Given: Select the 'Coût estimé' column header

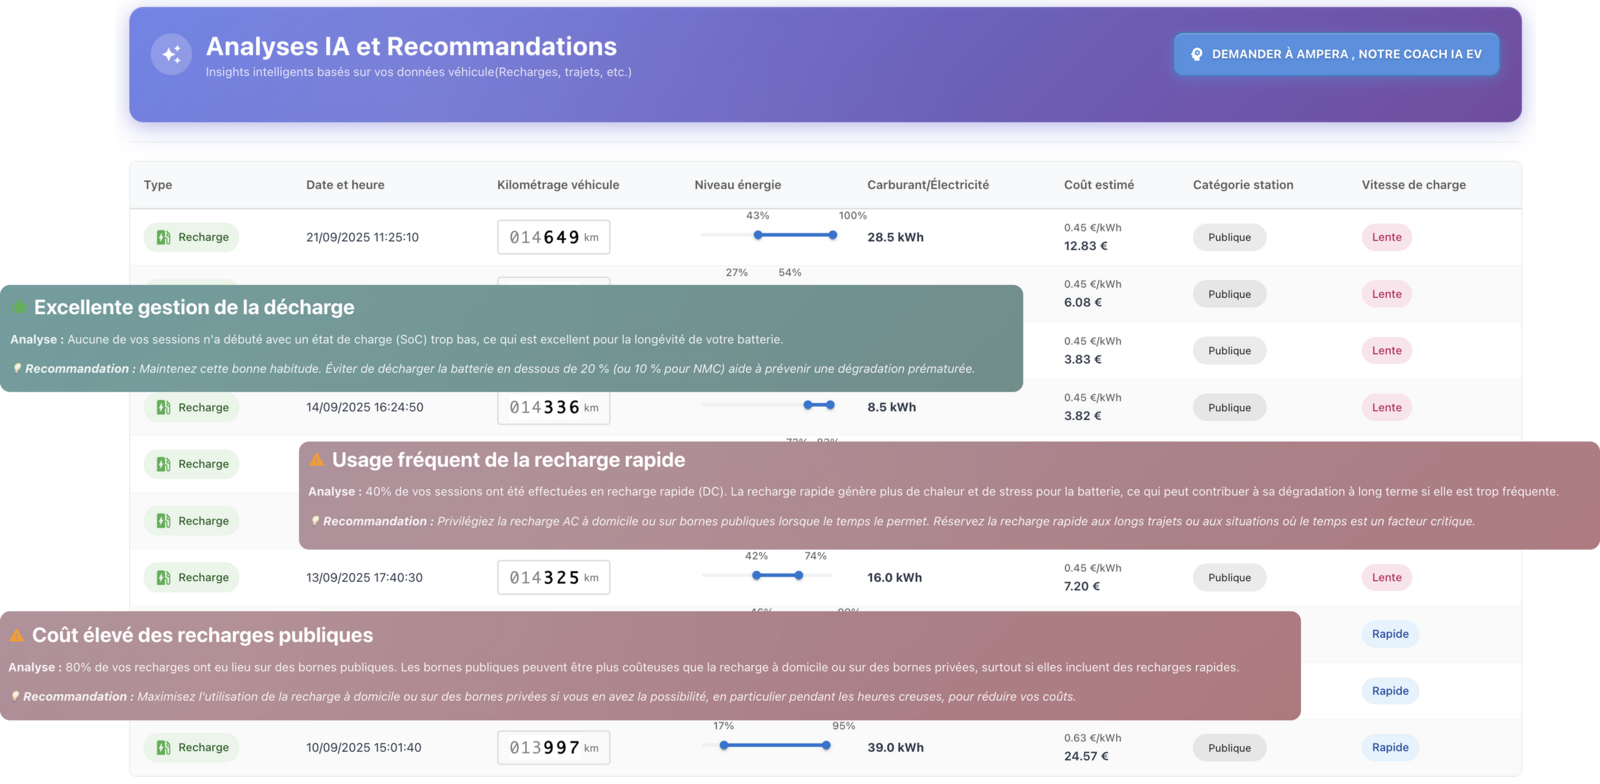Looking at the screenshot, I should [x=1098, y=185].
